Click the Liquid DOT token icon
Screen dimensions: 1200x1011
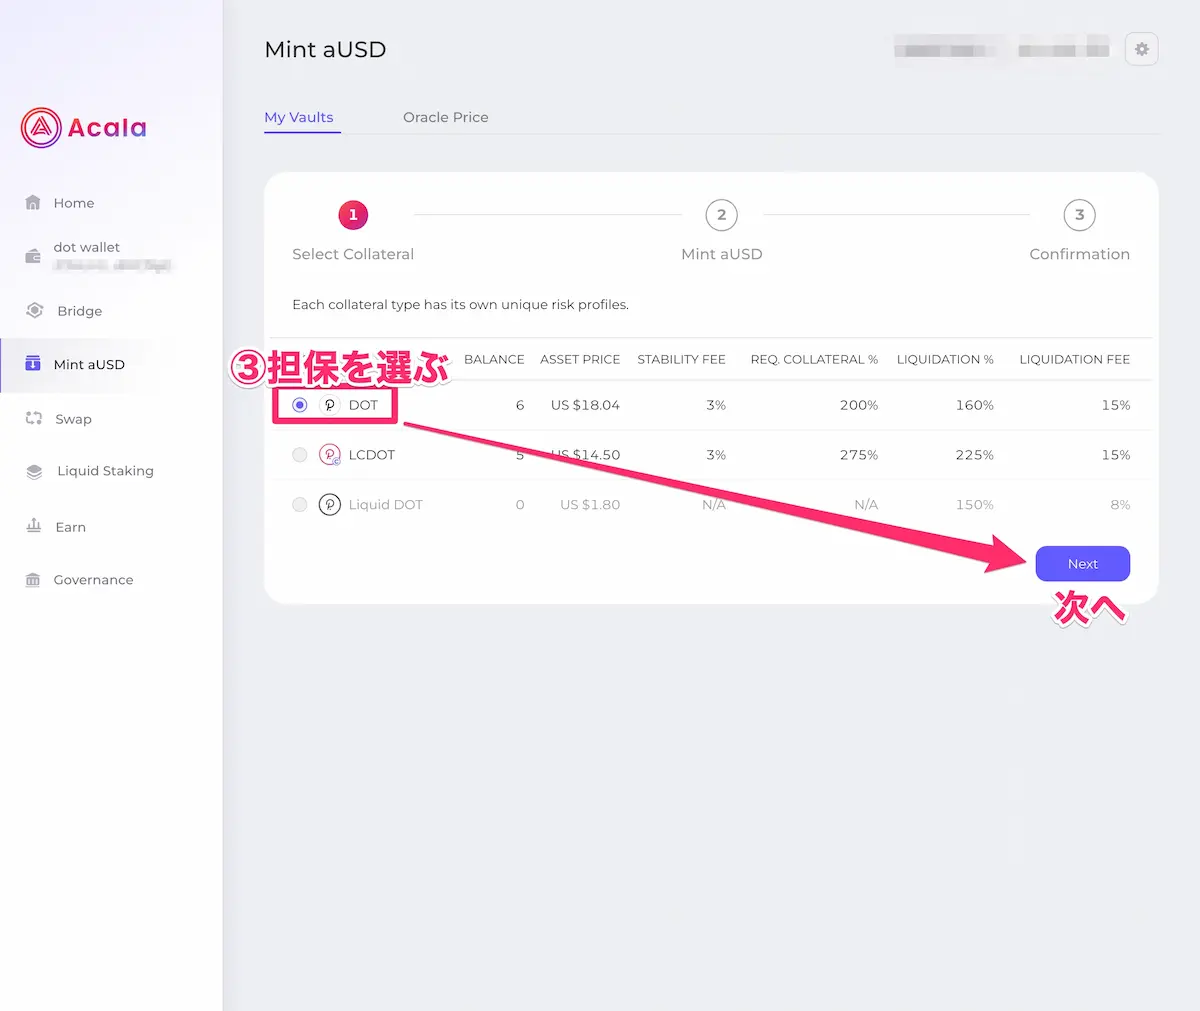(330, 505)
